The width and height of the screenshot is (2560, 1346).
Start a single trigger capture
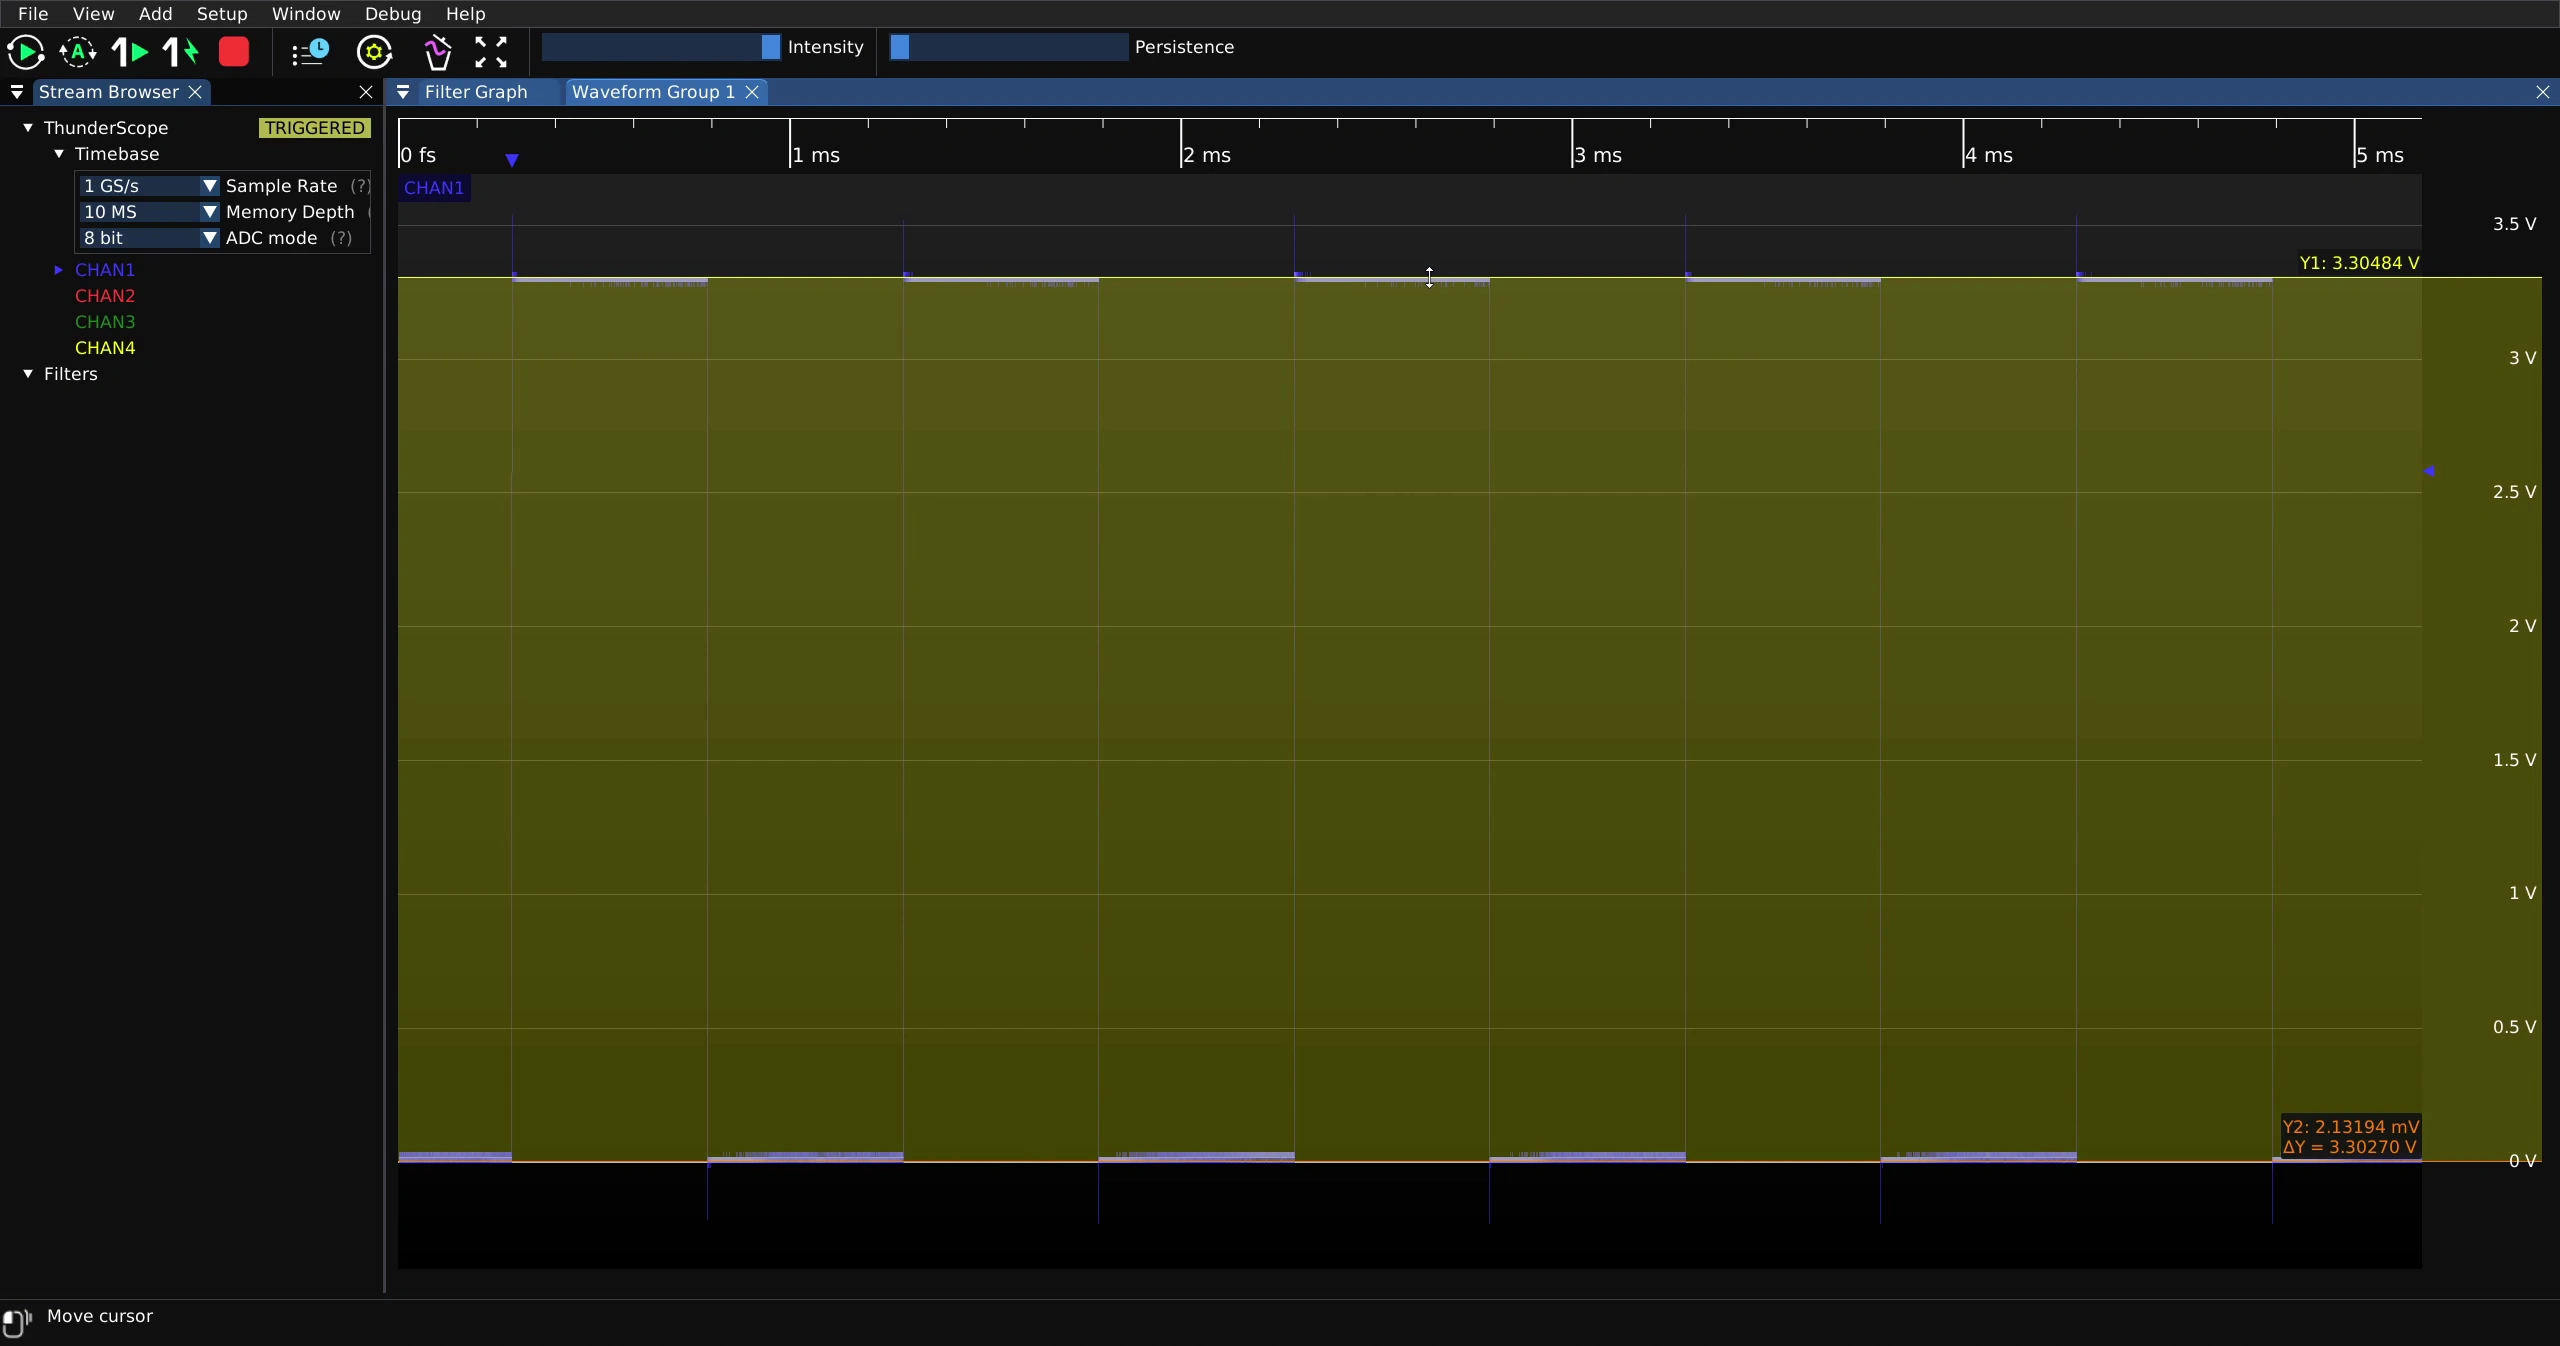[130, 52]
